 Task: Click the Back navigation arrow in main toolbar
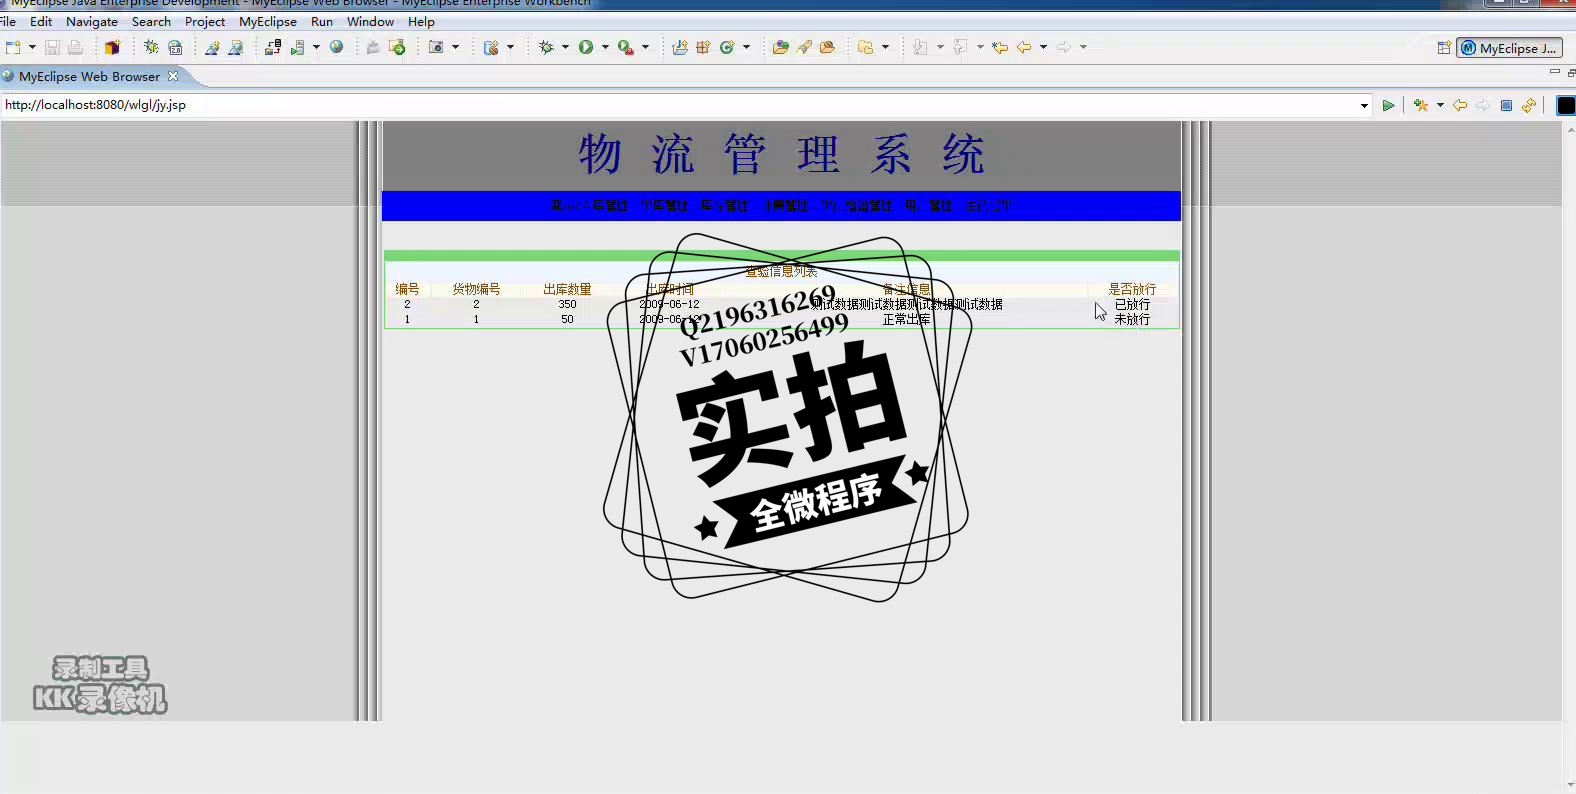(x=1024, y=47)
